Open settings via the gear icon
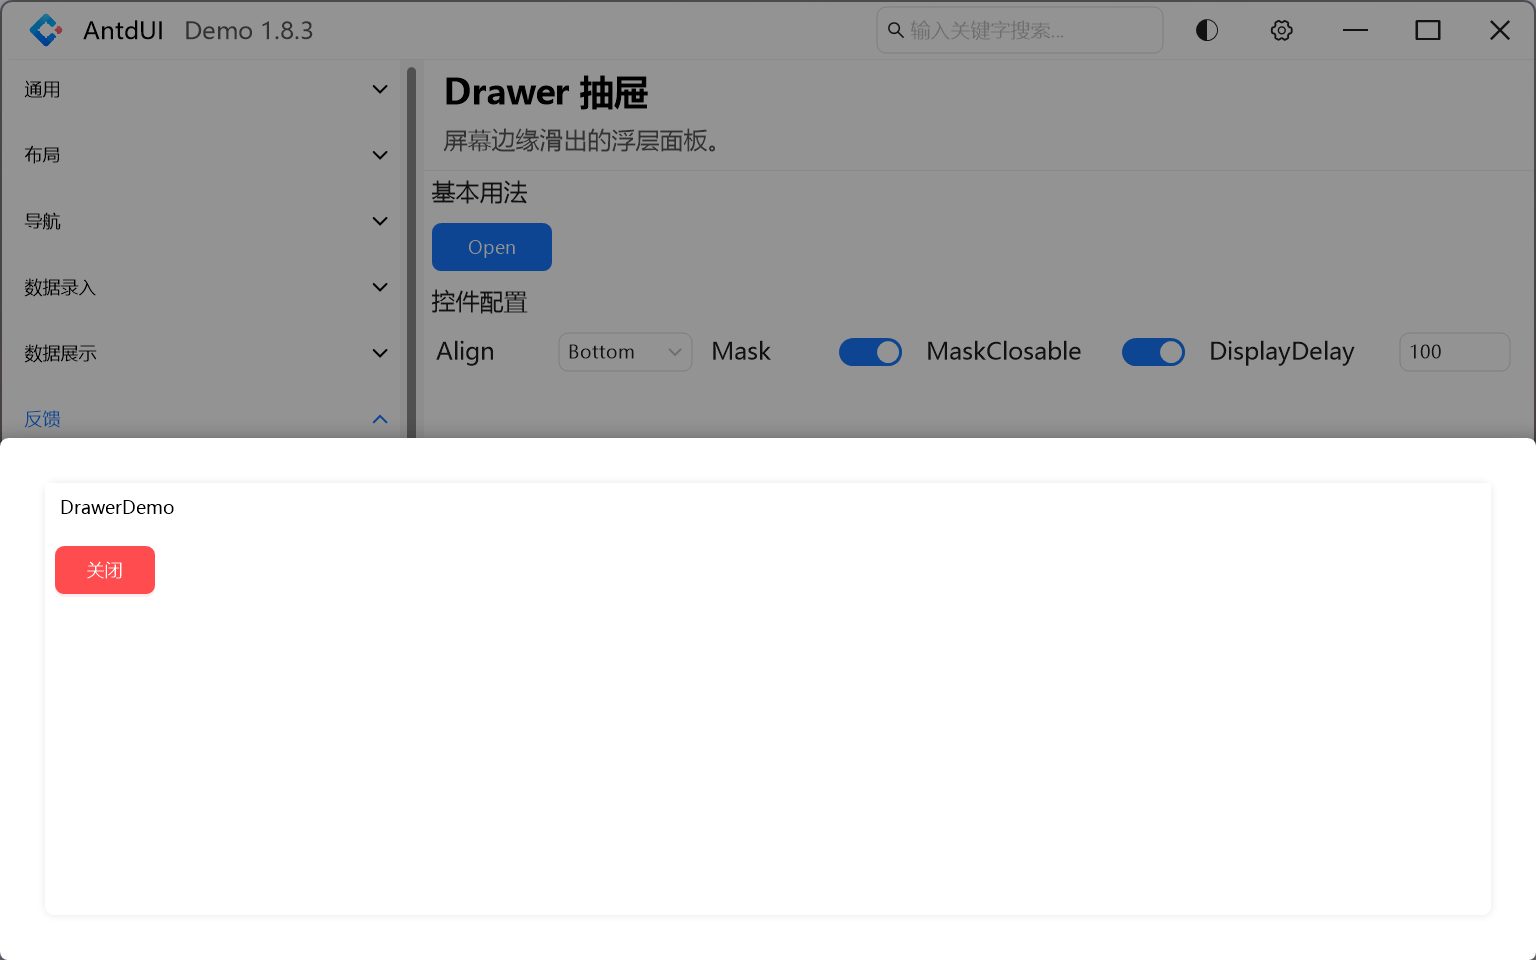The height and width of the screenshot is (960, 1536). point(1281,30)
